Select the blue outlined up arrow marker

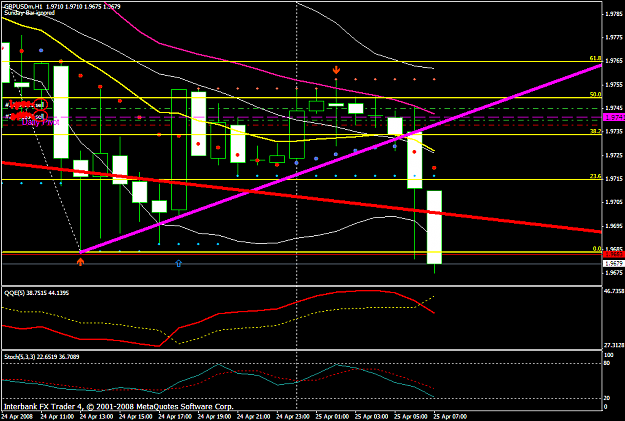[179, 263]
